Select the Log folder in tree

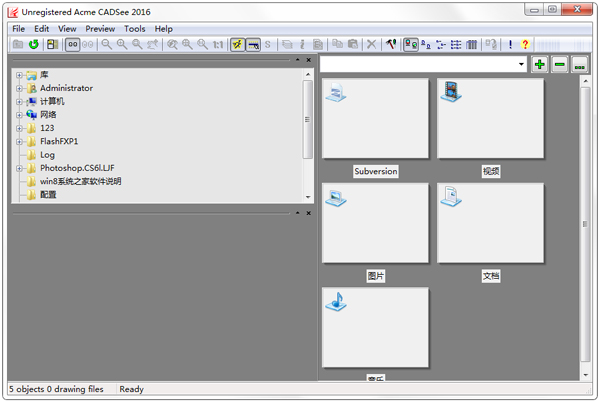pos(47,155)
